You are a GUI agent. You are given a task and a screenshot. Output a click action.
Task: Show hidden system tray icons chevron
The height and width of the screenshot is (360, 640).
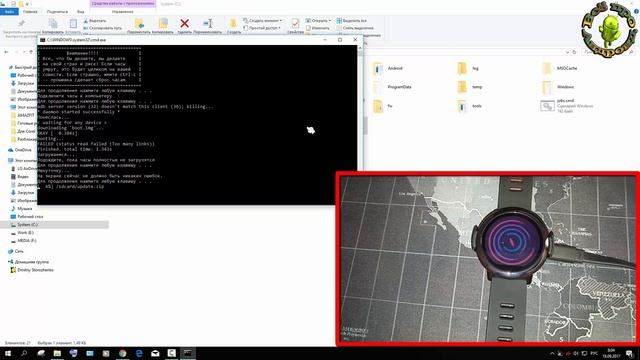(552, 354)
